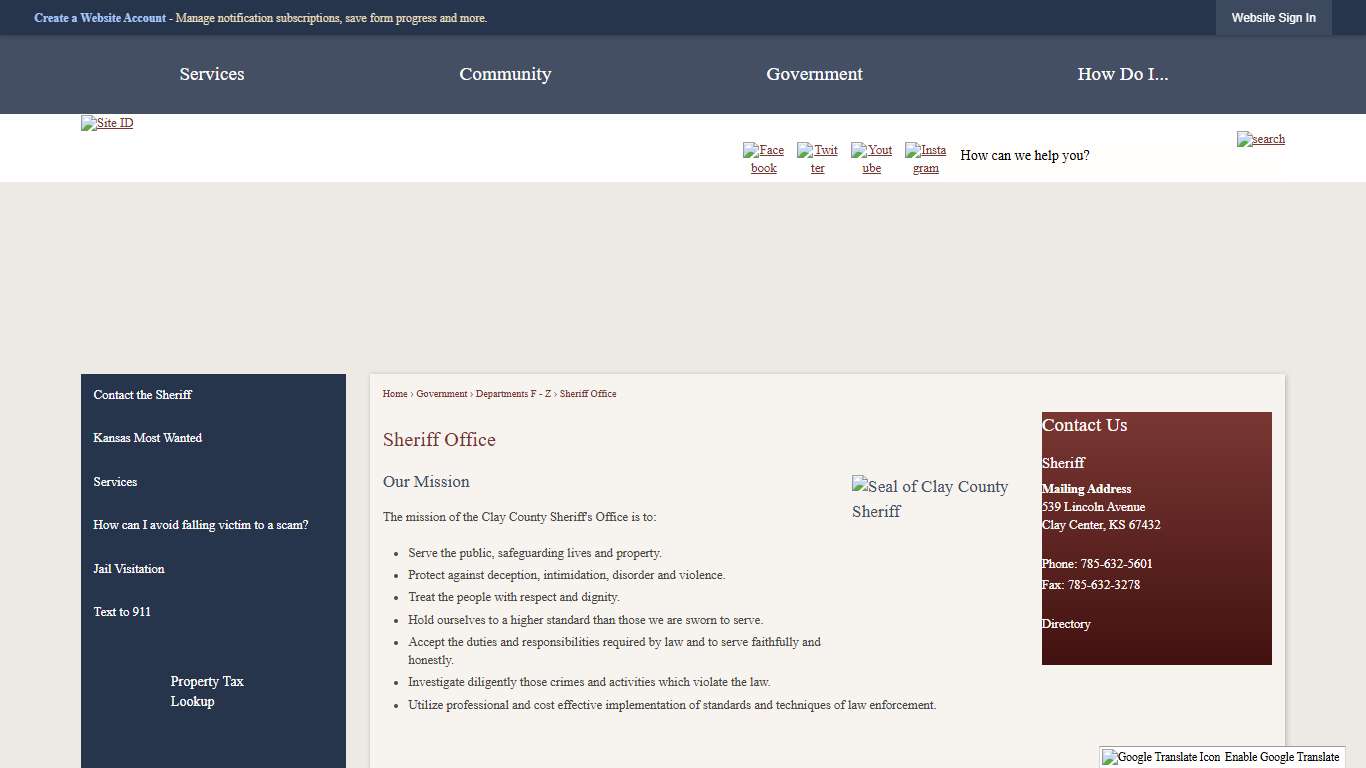The image size is (1366, 768).
Task: Expand the Community menu
Action: [x=505, y=74]
